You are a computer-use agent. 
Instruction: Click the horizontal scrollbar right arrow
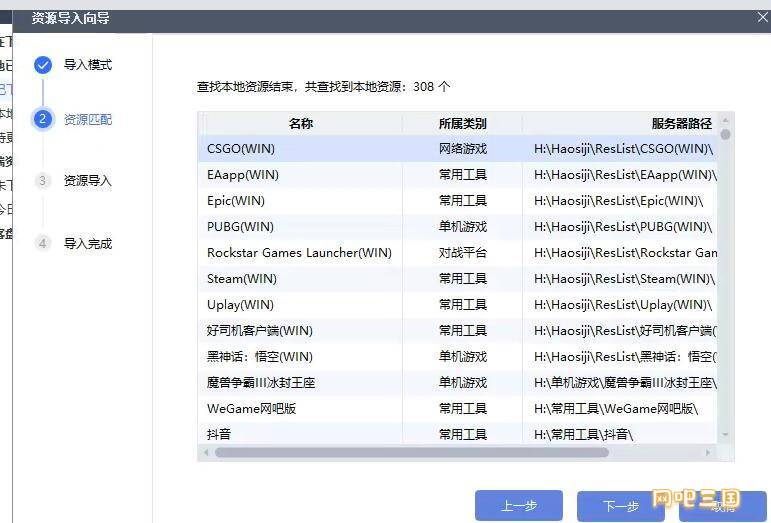[x=708, y=452]
